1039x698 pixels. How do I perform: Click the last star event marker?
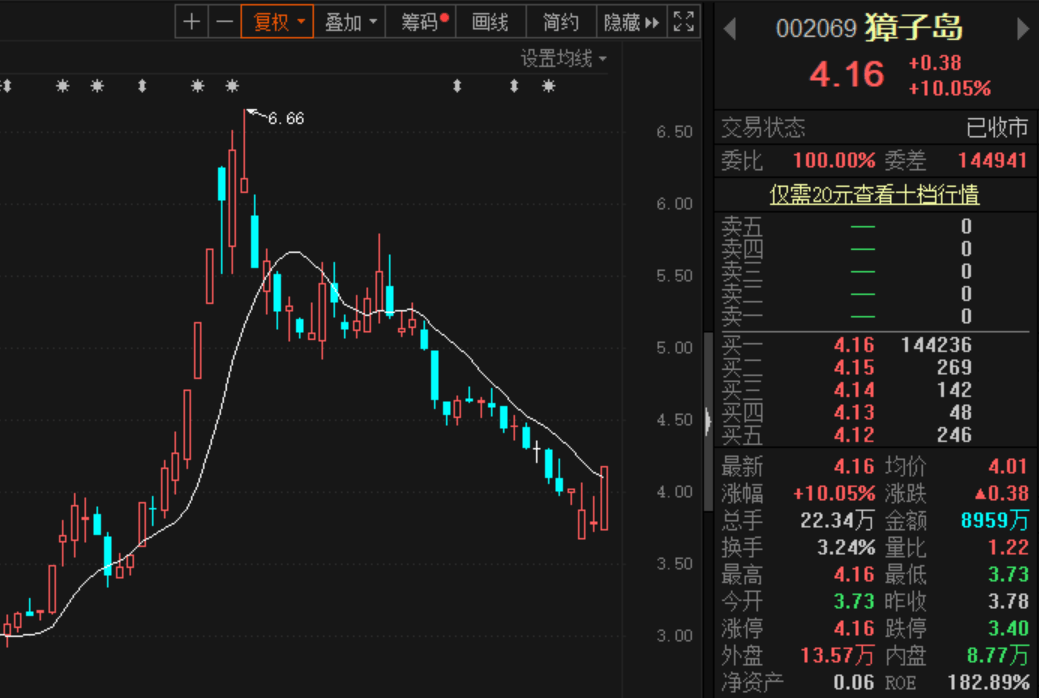[548, 86]
